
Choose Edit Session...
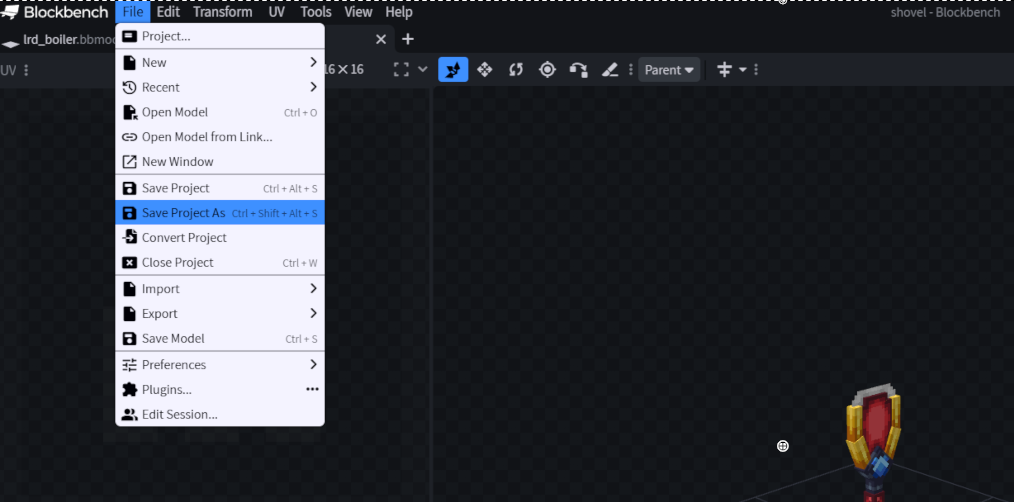point(220,415)
